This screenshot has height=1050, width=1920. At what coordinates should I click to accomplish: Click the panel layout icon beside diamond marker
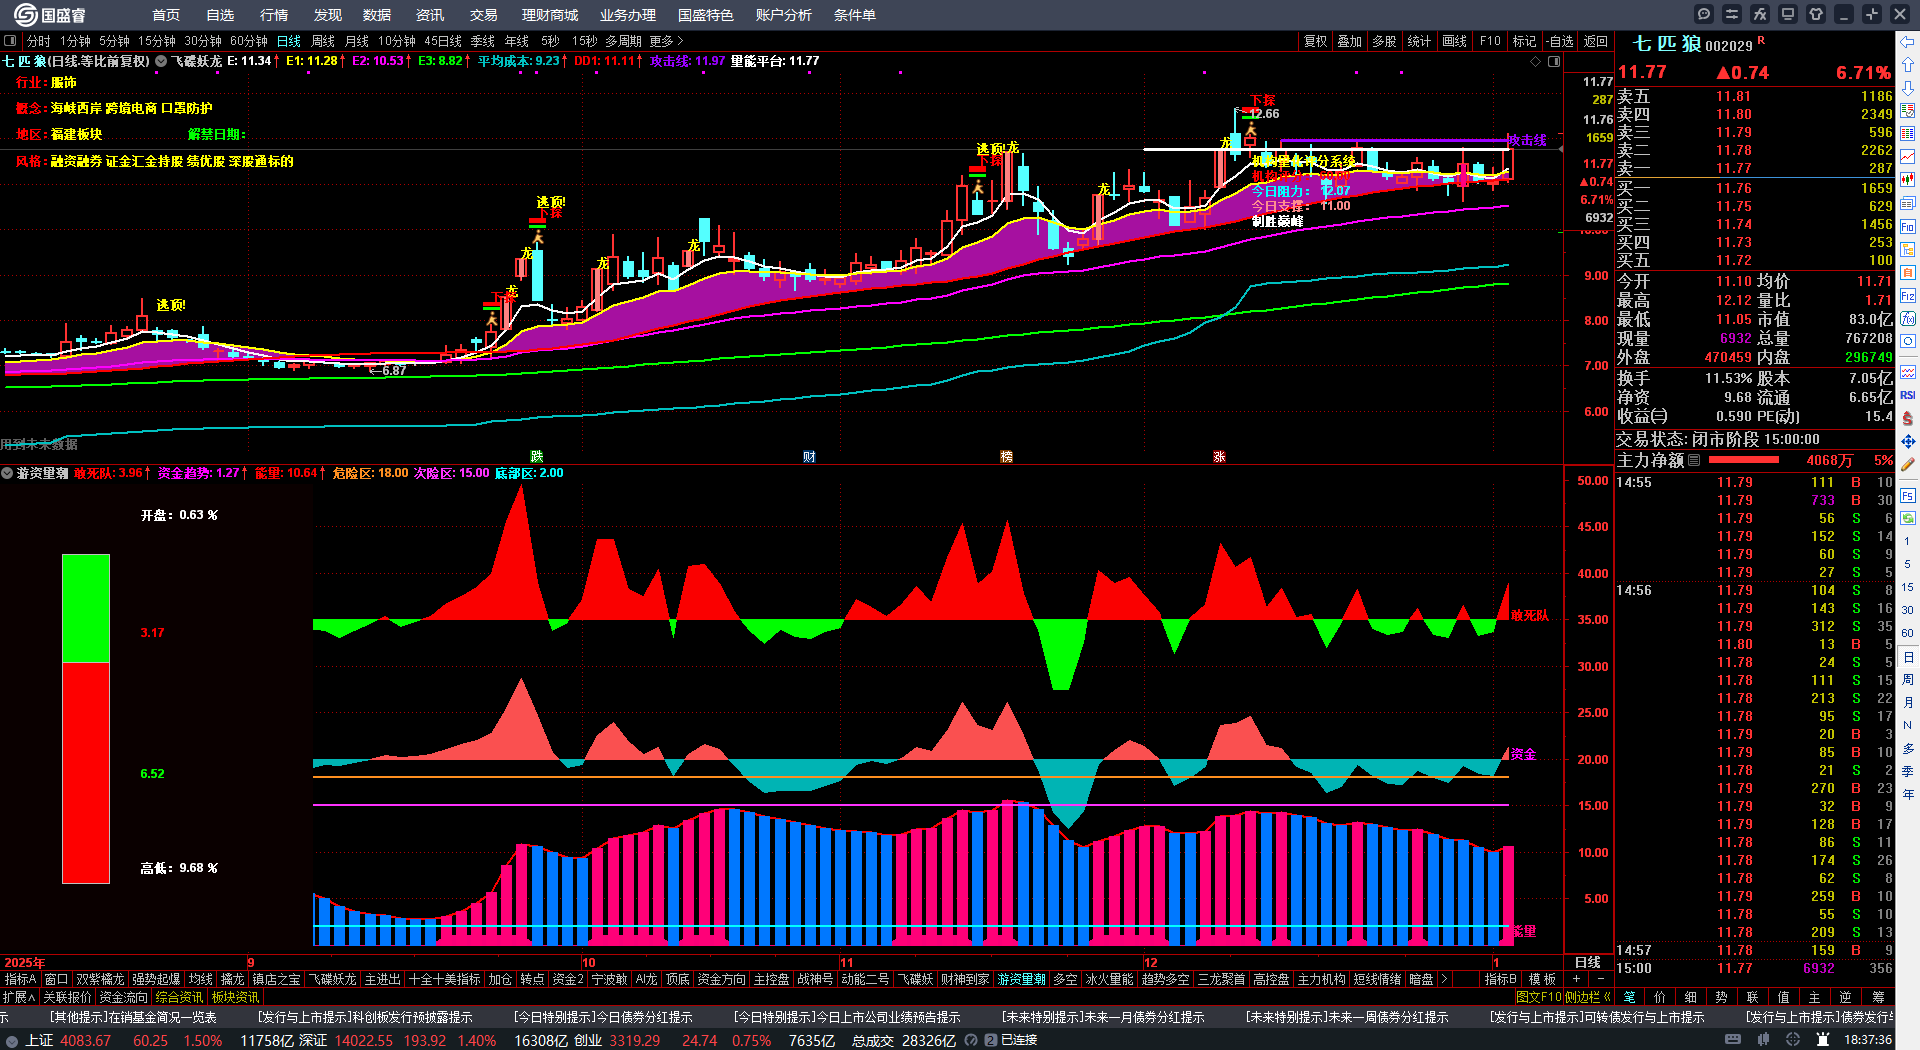pyautogui.click(x=1554, y=61)
